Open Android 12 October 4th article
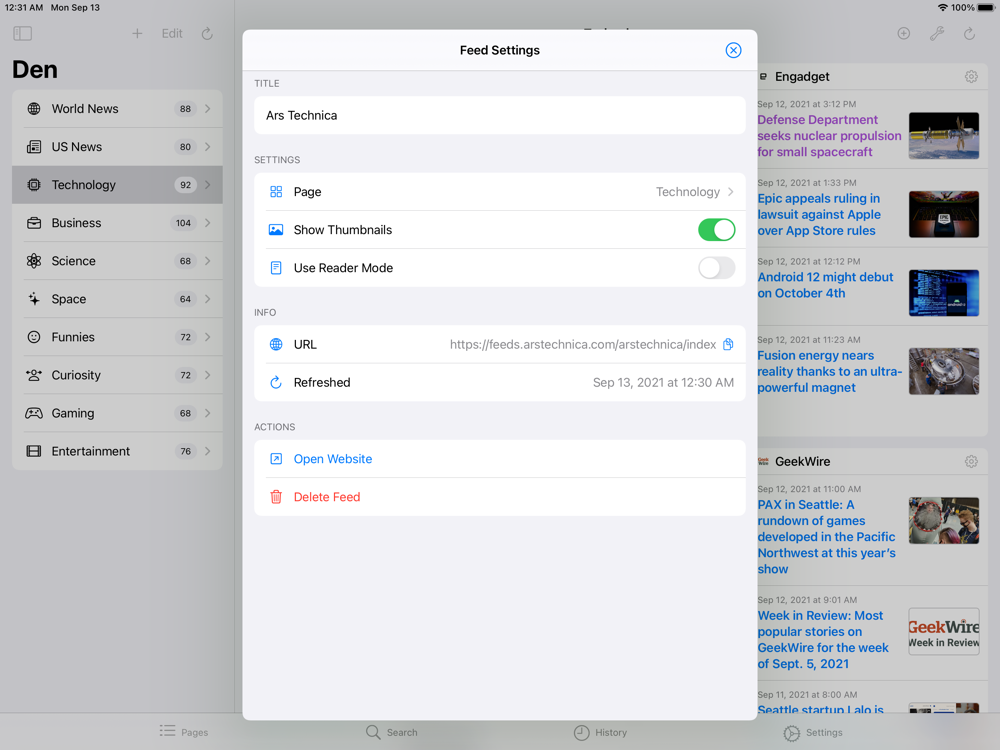This screenshot has width=1000, height=750. pos(825,285)
